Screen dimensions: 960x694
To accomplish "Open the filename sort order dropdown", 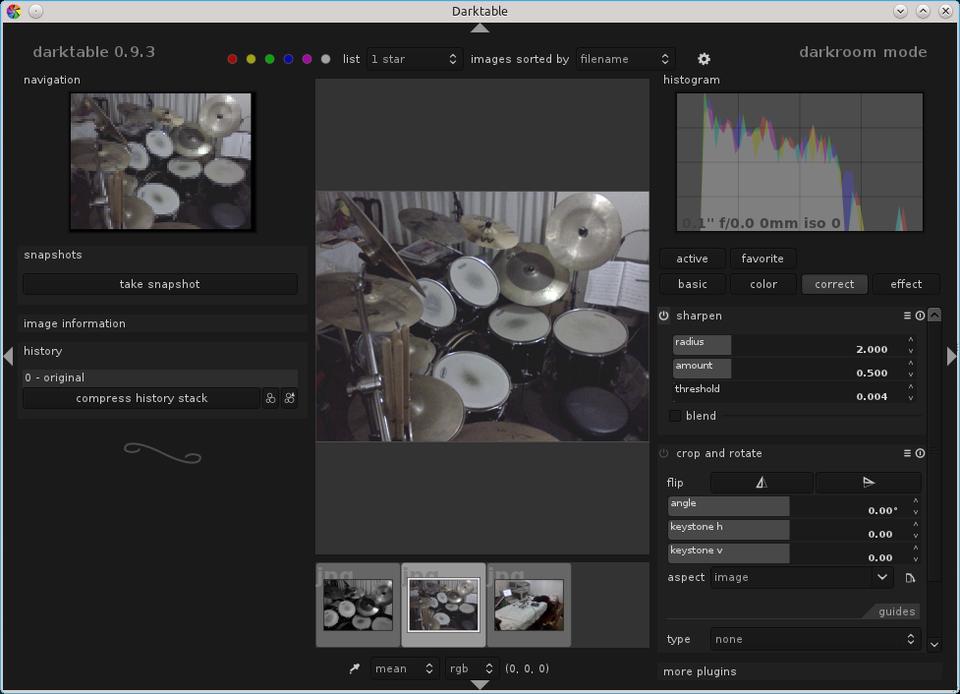I will 625,59.
